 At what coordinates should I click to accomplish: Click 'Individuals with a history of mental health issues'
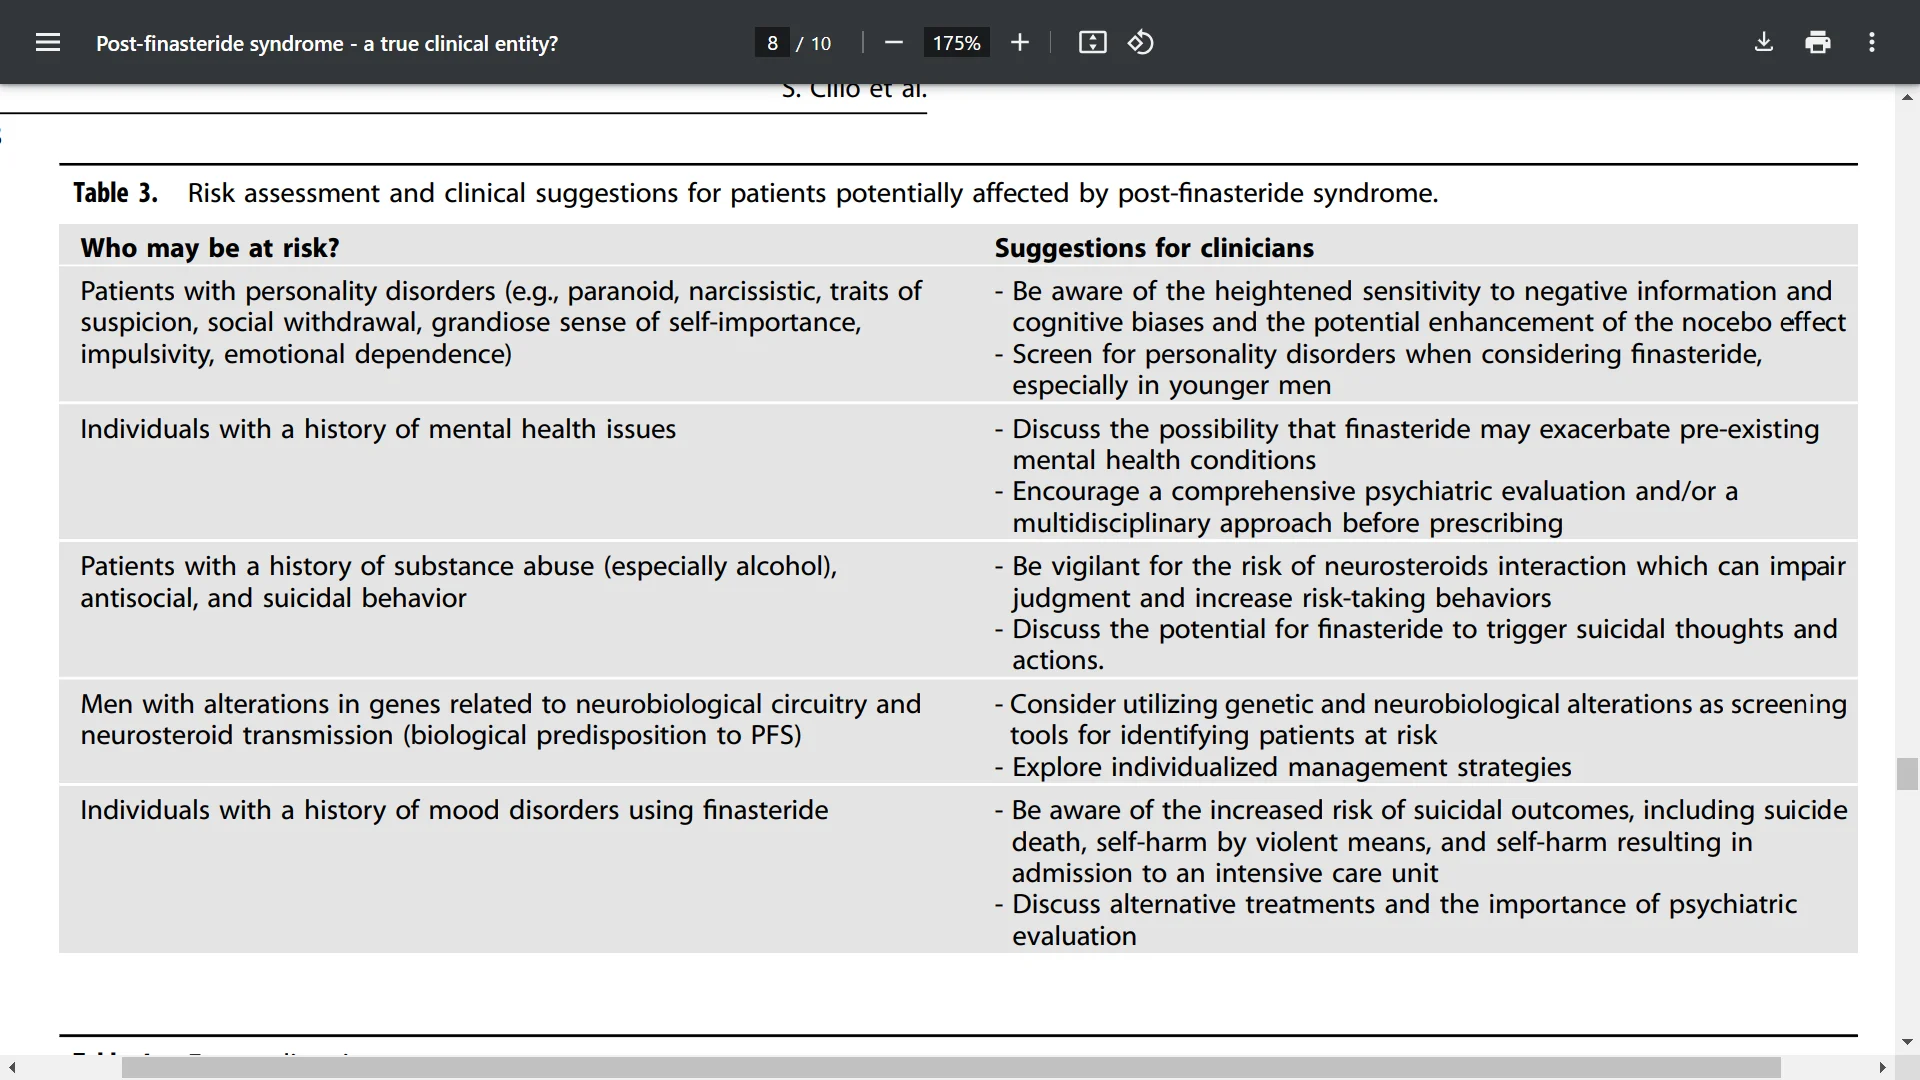click(x=378, y=429)
